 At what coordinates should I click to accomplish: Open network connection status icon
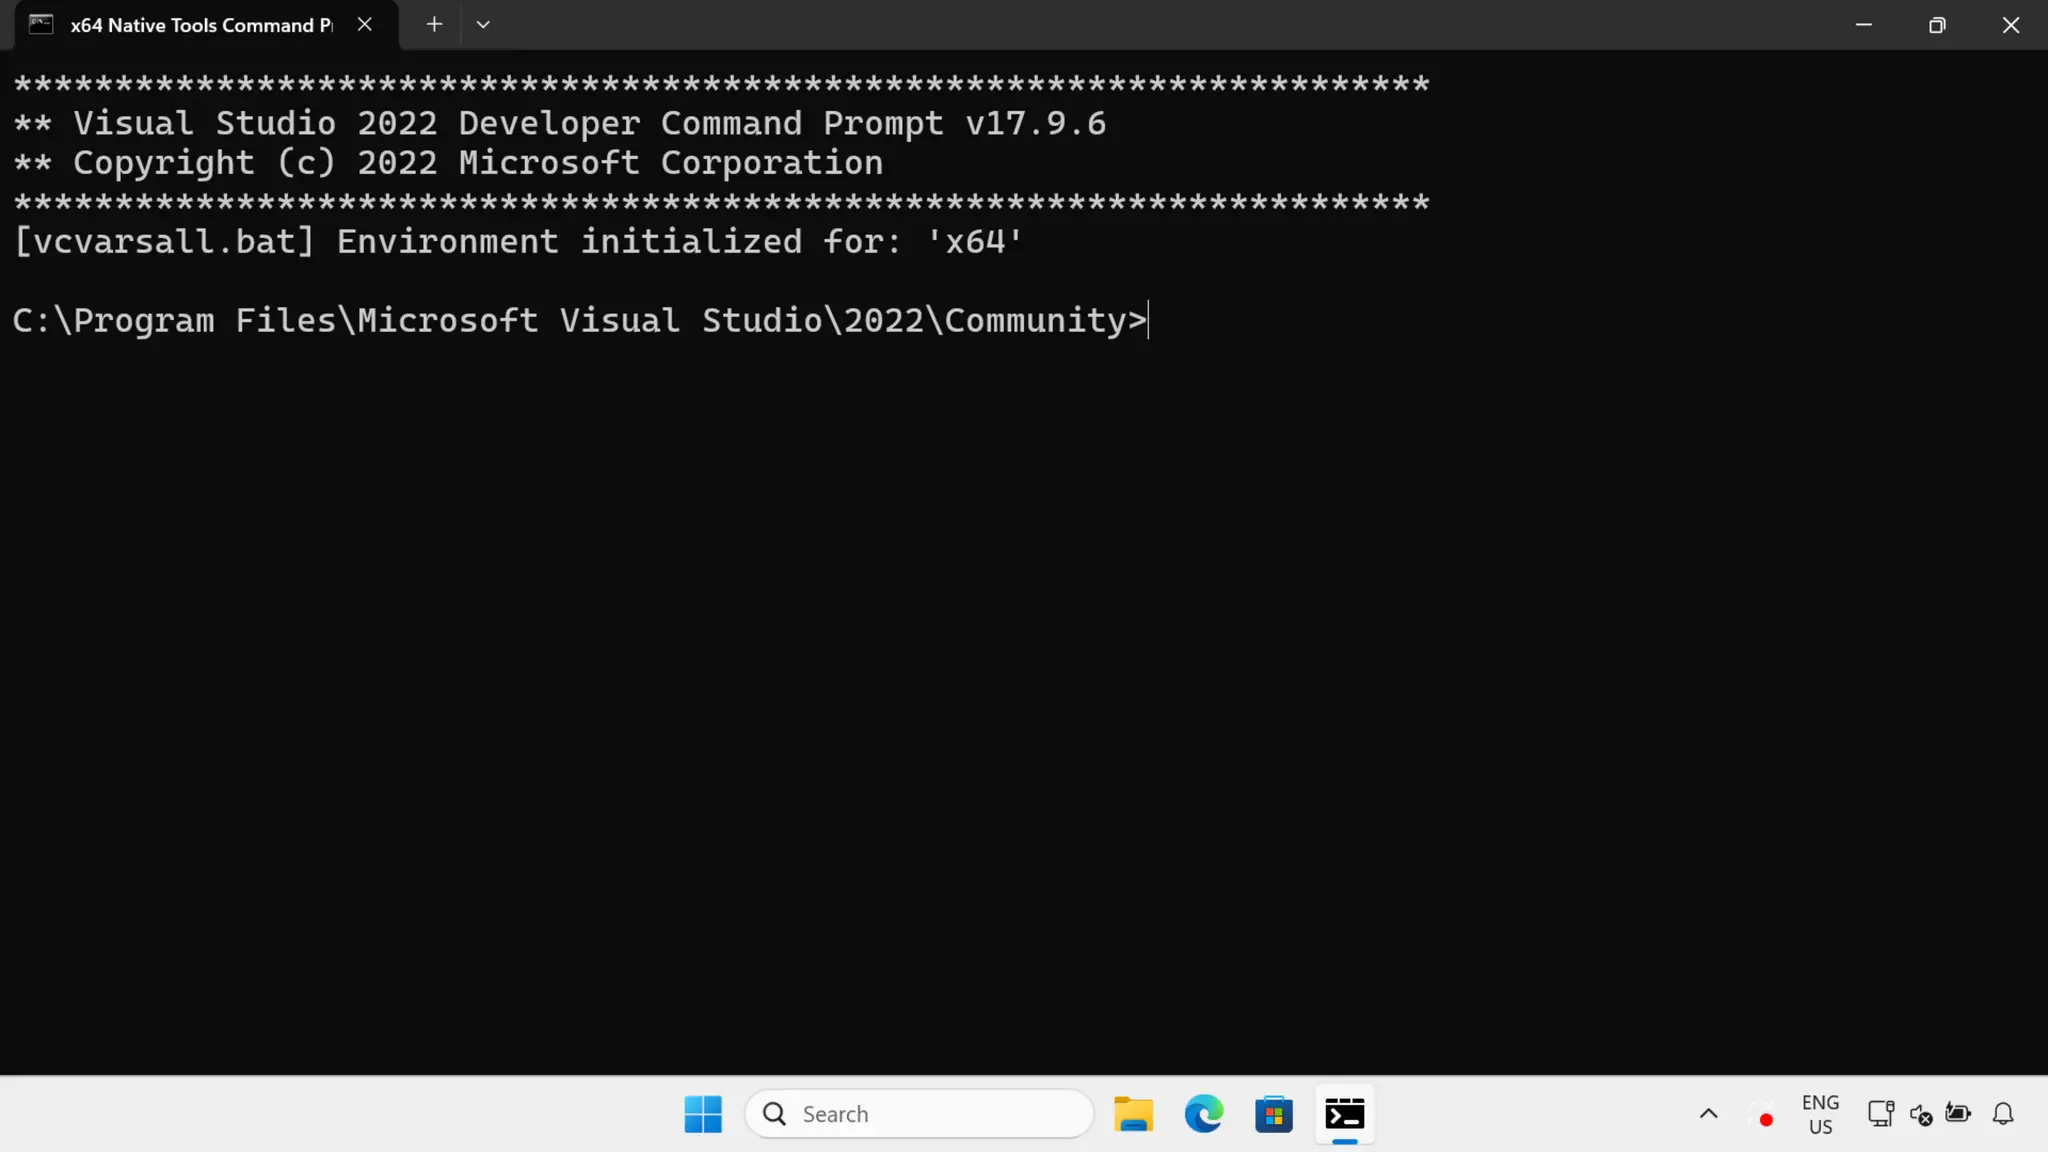point(1880,1114)
